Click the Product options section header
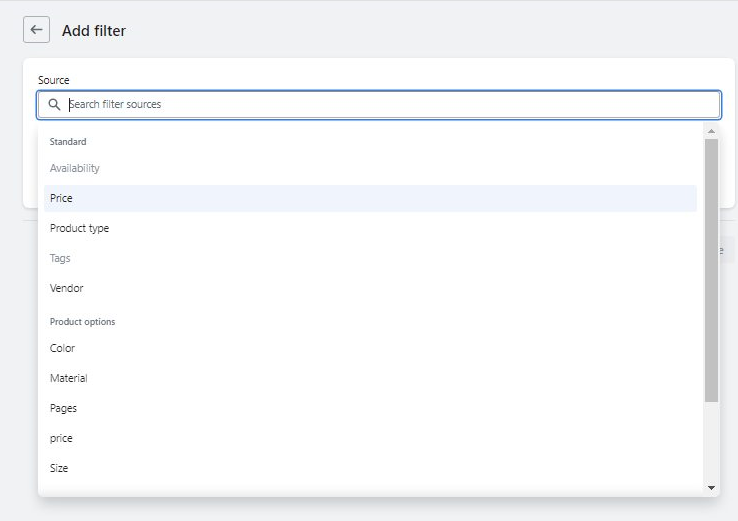 83,322
